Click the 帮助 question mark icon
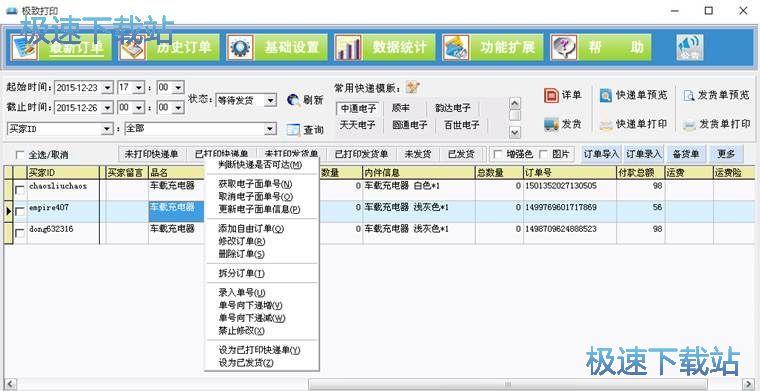 (x=564, y=47)
